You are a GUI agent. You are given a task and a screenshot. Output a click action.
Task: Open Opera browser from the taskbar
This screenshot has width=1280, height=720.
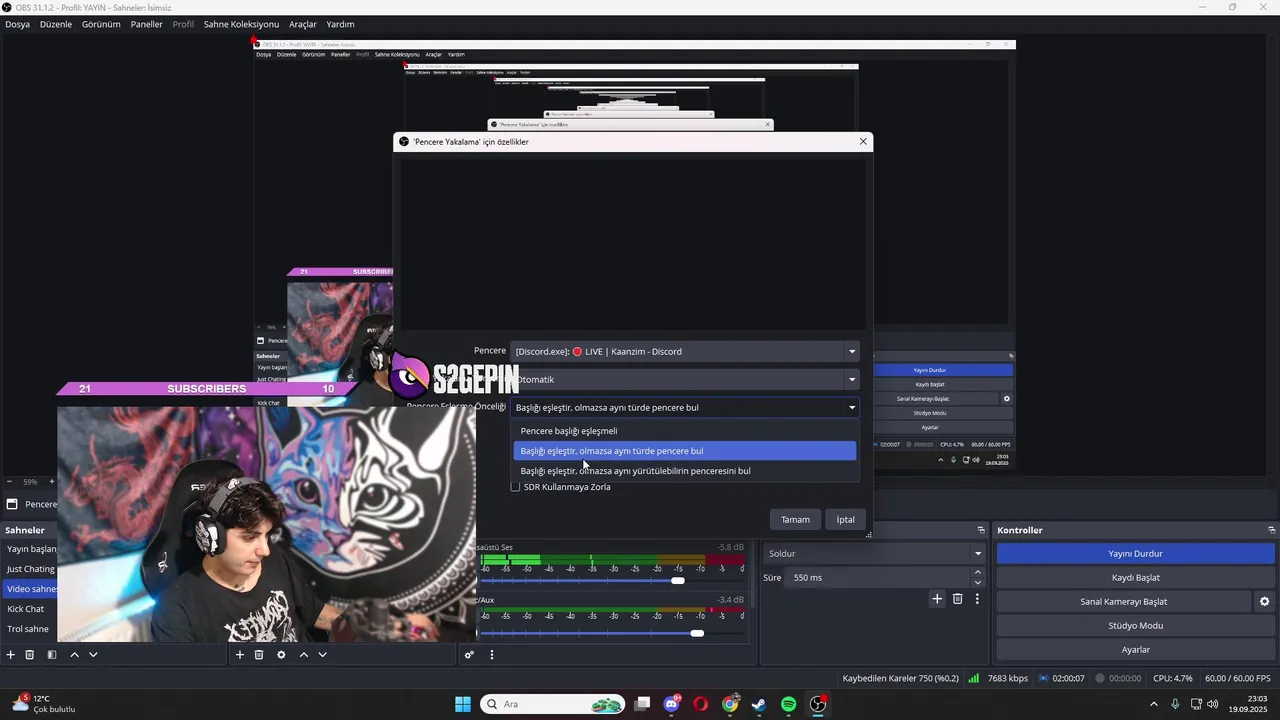click(x=701, y=704)
